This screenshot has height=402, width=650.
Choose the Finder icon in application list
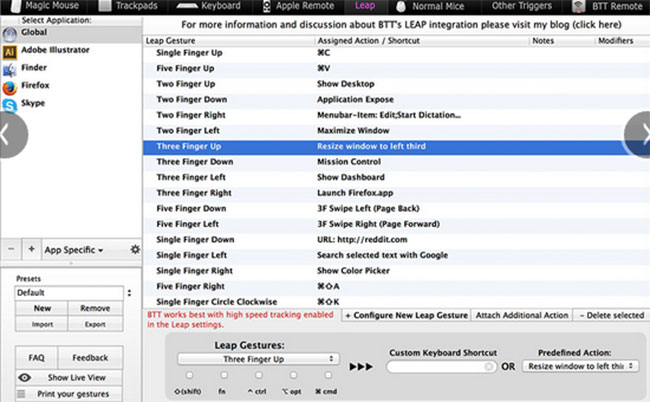coord(10,70)
